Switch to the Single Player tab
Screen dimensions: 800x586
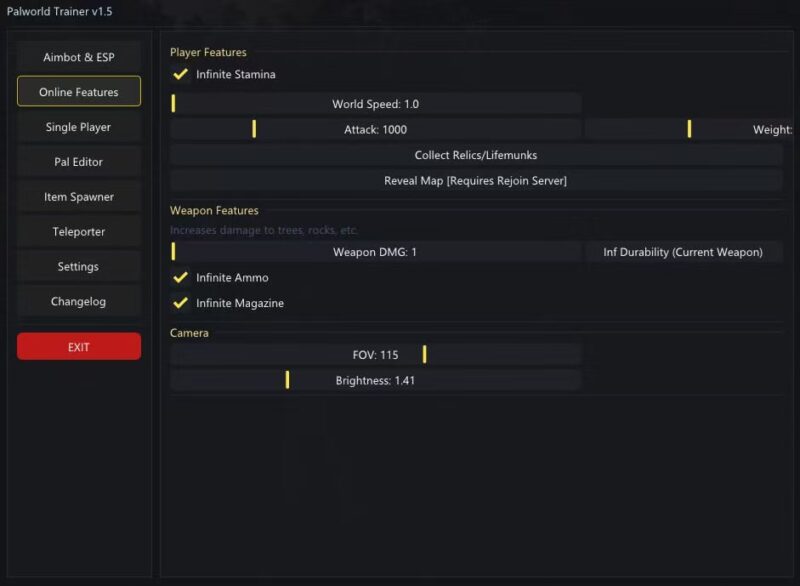pyautogui.click(x=79, y=127)
